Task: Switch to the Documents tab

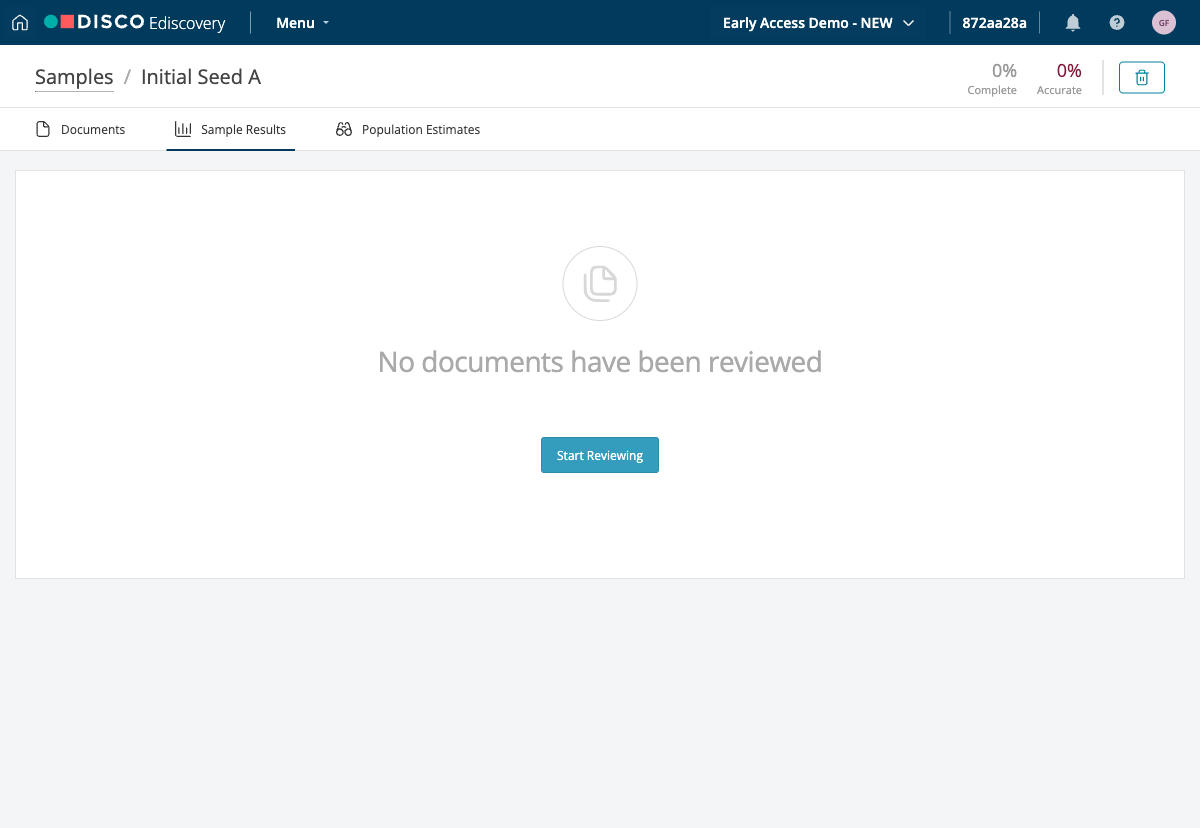Action: click(x=81, y=129)
